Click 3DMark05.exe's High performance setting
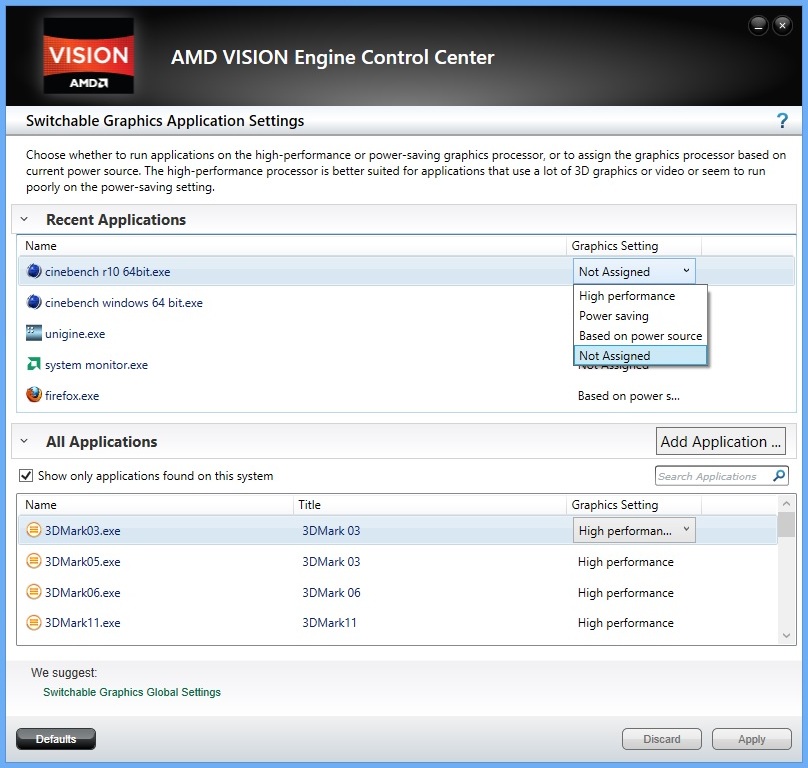This screenshot has height=768, width=808. 626,561
